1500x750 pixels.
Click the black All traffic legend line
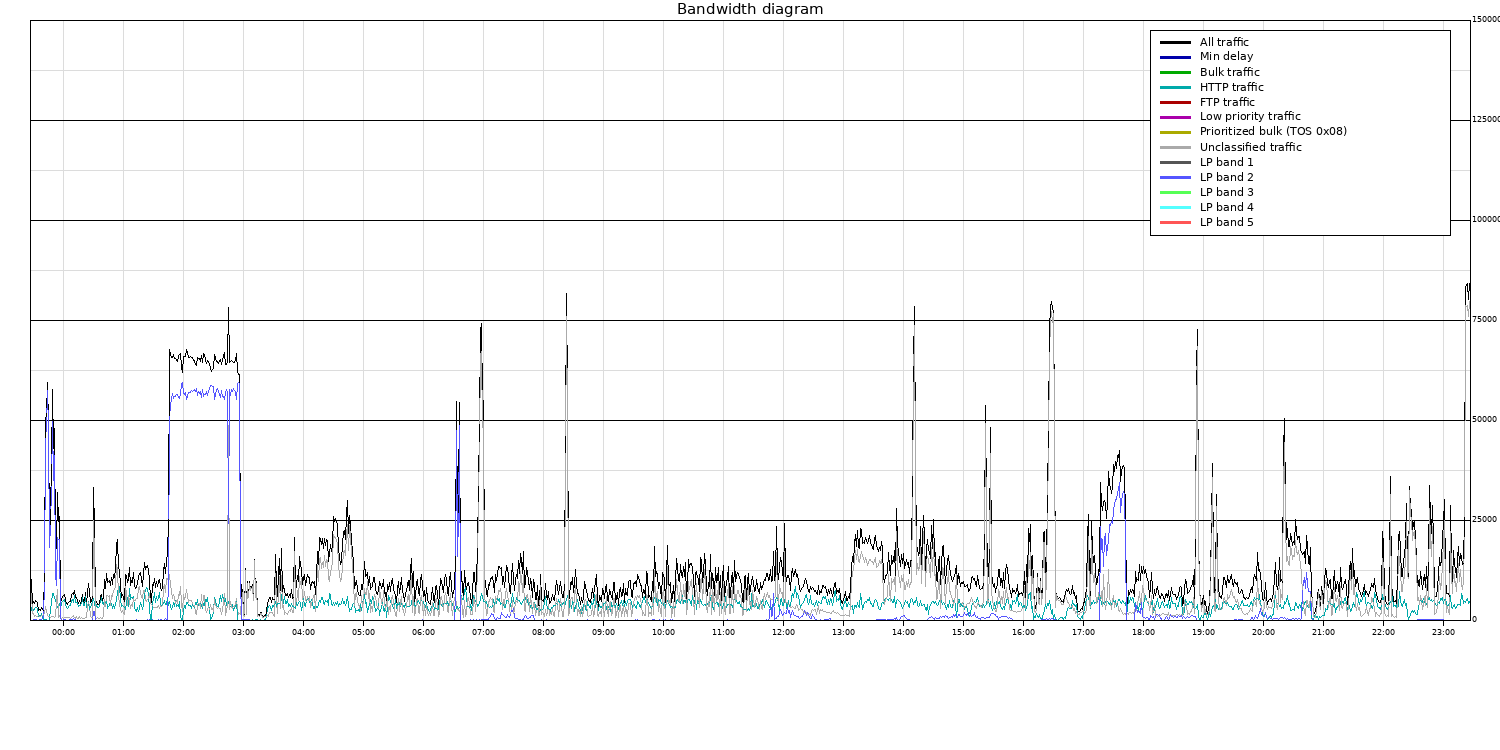point(1175,42)
